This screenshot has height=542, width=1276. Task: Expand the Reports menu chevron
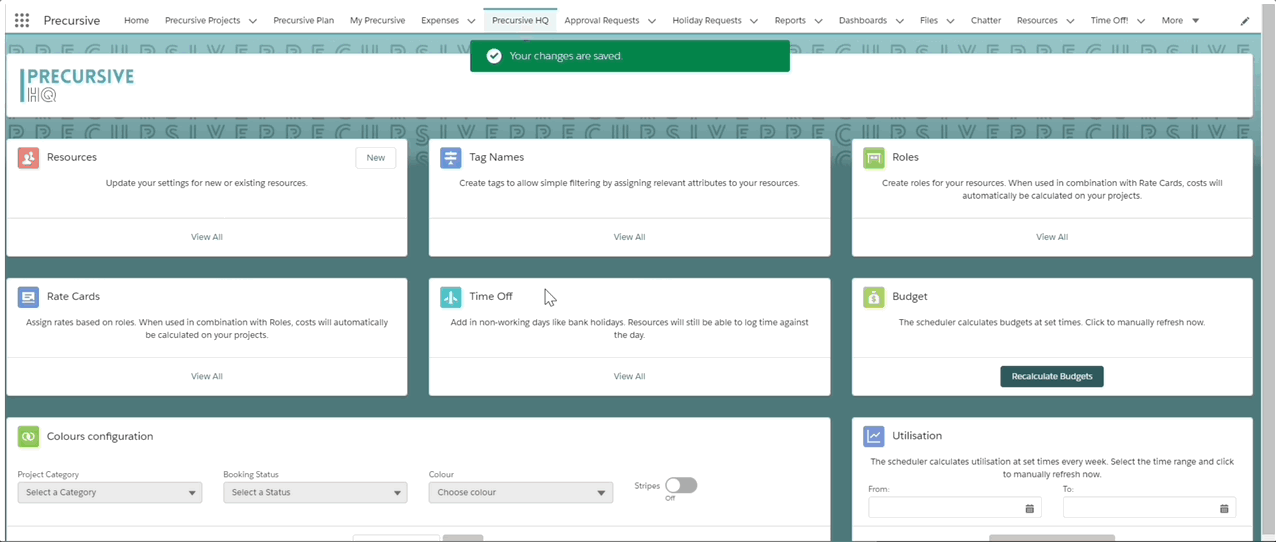[x=818, y=21]
